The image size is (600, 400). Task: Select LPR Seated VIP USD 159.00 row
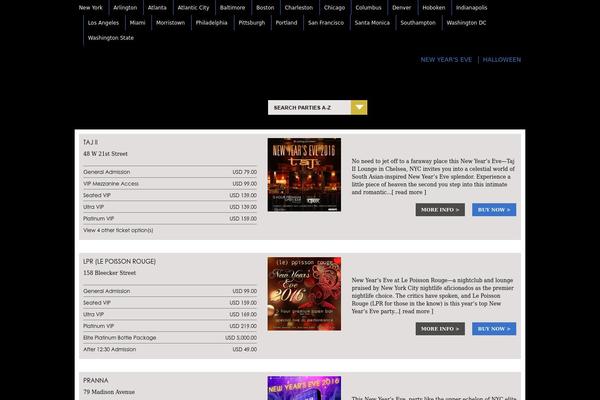(x=170, y=303)
